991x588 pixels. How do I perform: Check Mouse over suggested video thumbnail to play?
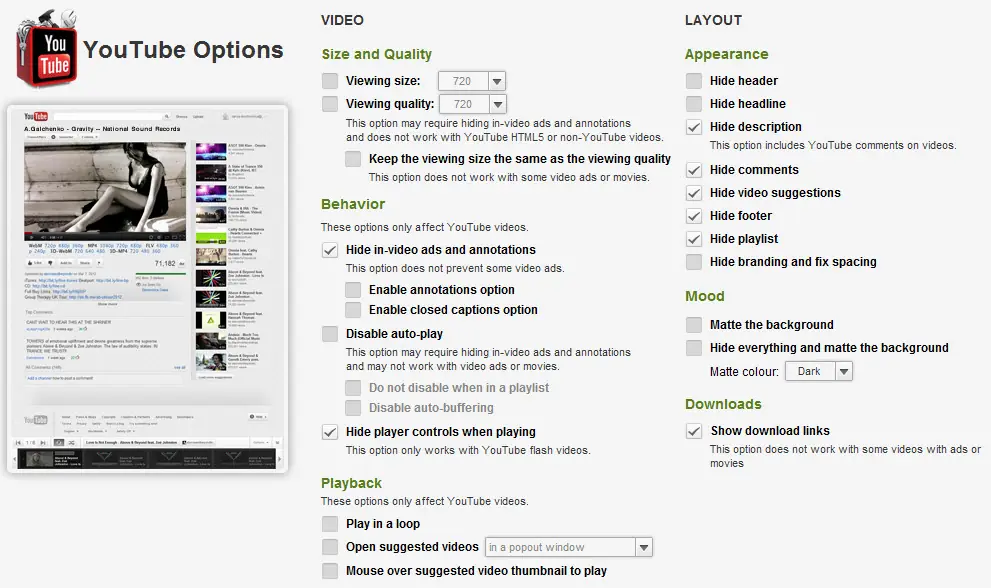click(x=330, y=571)
